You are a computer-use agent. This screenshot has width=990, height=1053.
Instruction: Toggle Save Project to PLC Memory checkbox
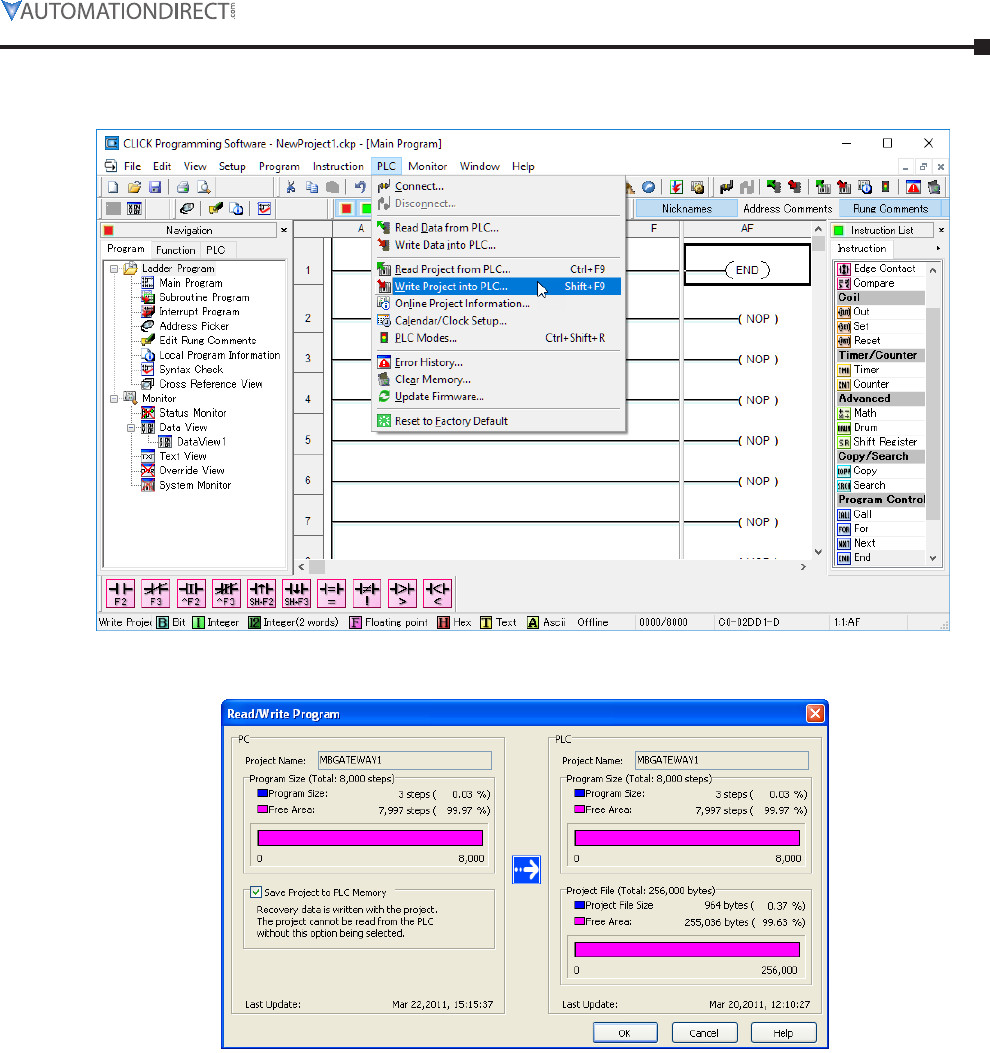(256, 892)
